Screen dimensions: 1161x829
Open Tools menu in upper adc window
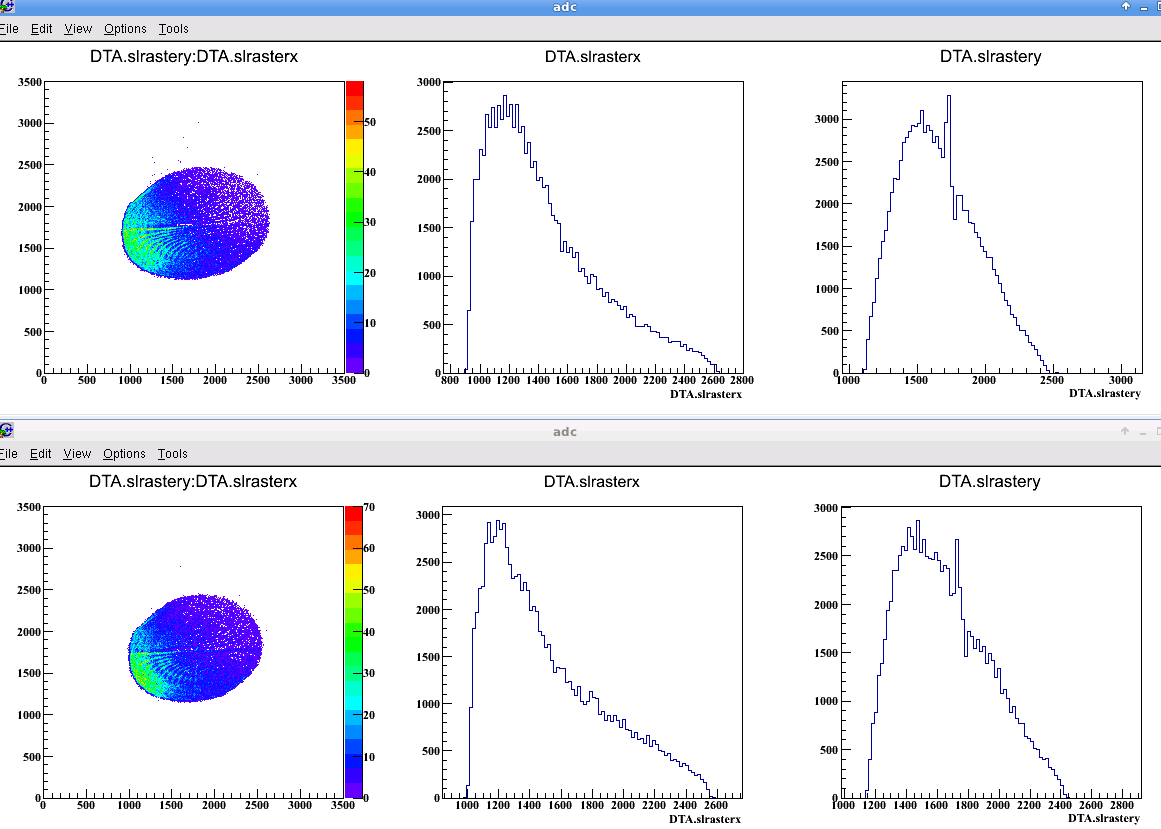[x=173, y=29]
